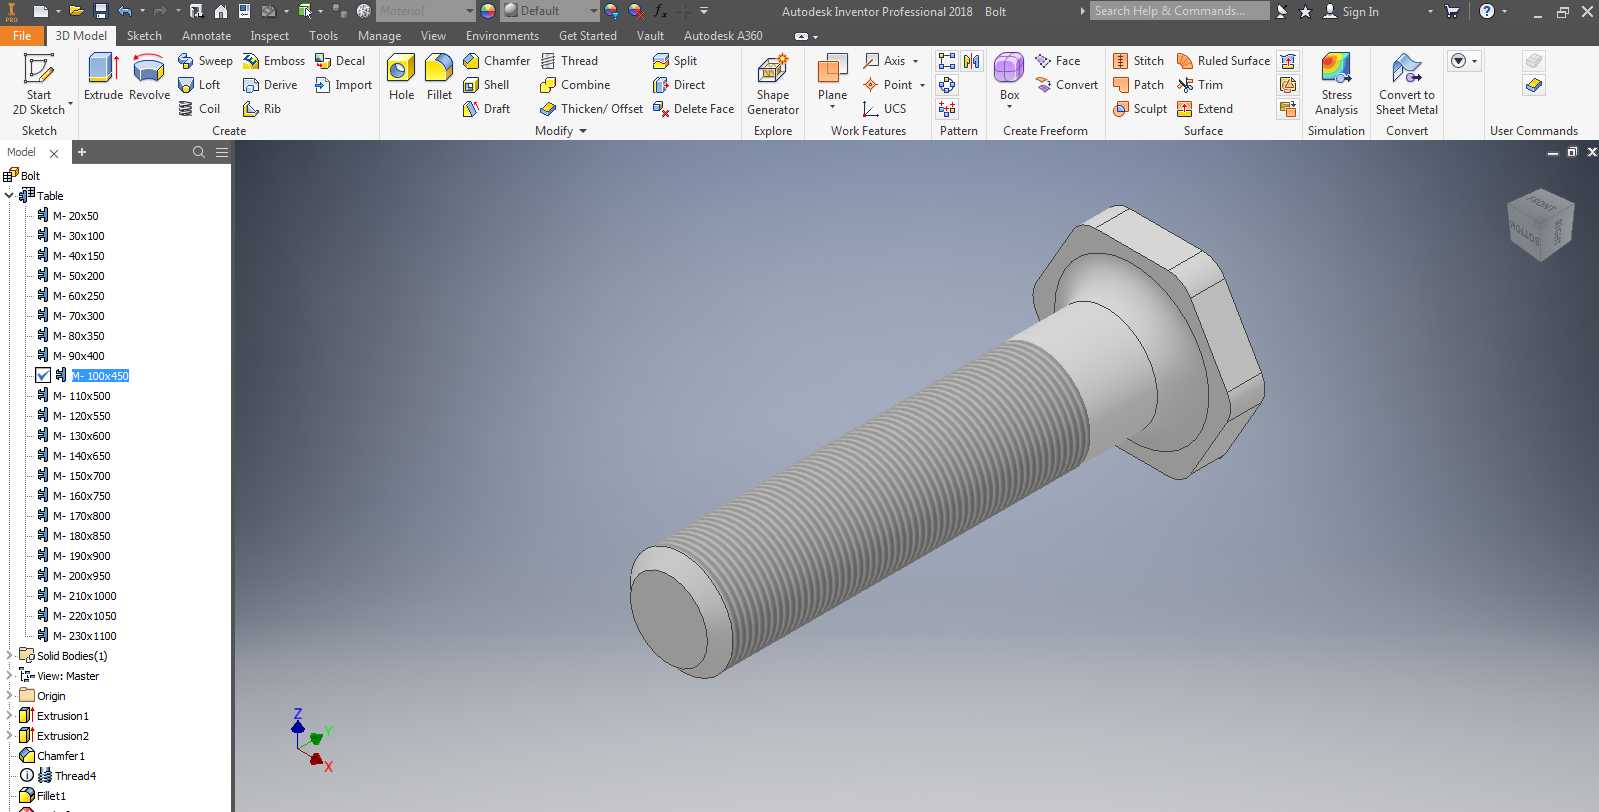Click the Search Help & Commands field
This screenshot has height=812, width=1599.
tap(1179, 11)
